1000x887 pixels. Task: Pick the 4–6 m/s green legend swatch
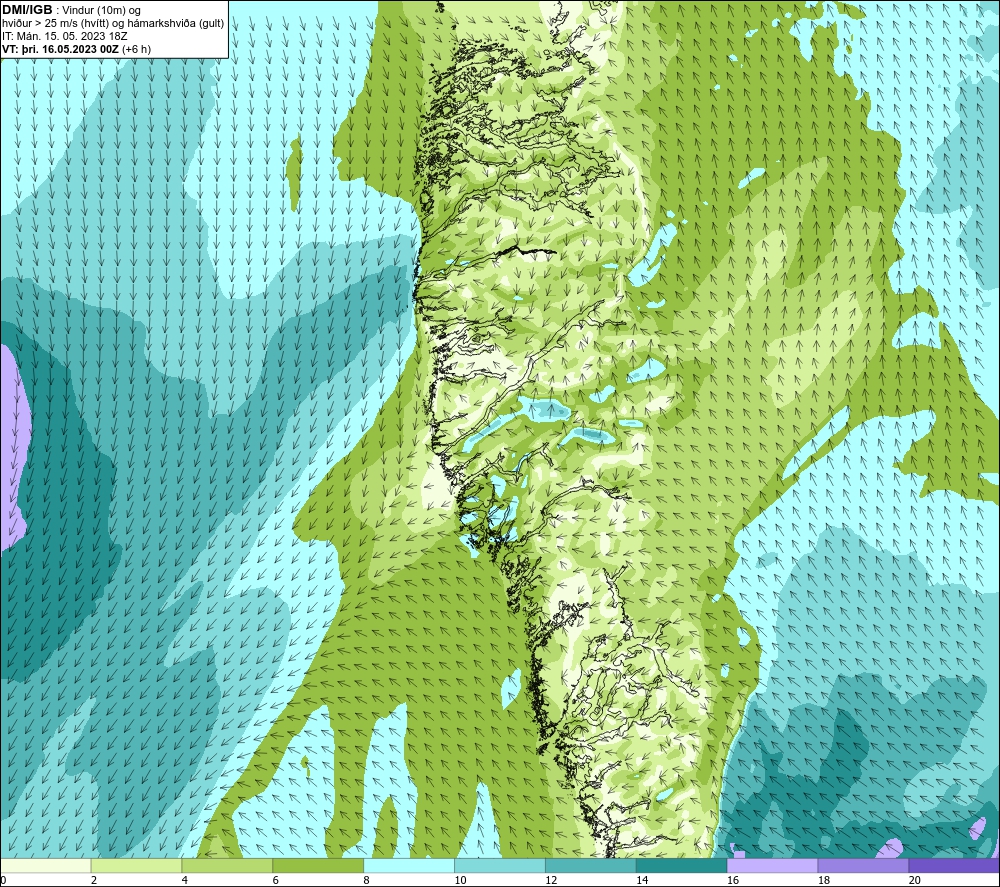(227, 865)
